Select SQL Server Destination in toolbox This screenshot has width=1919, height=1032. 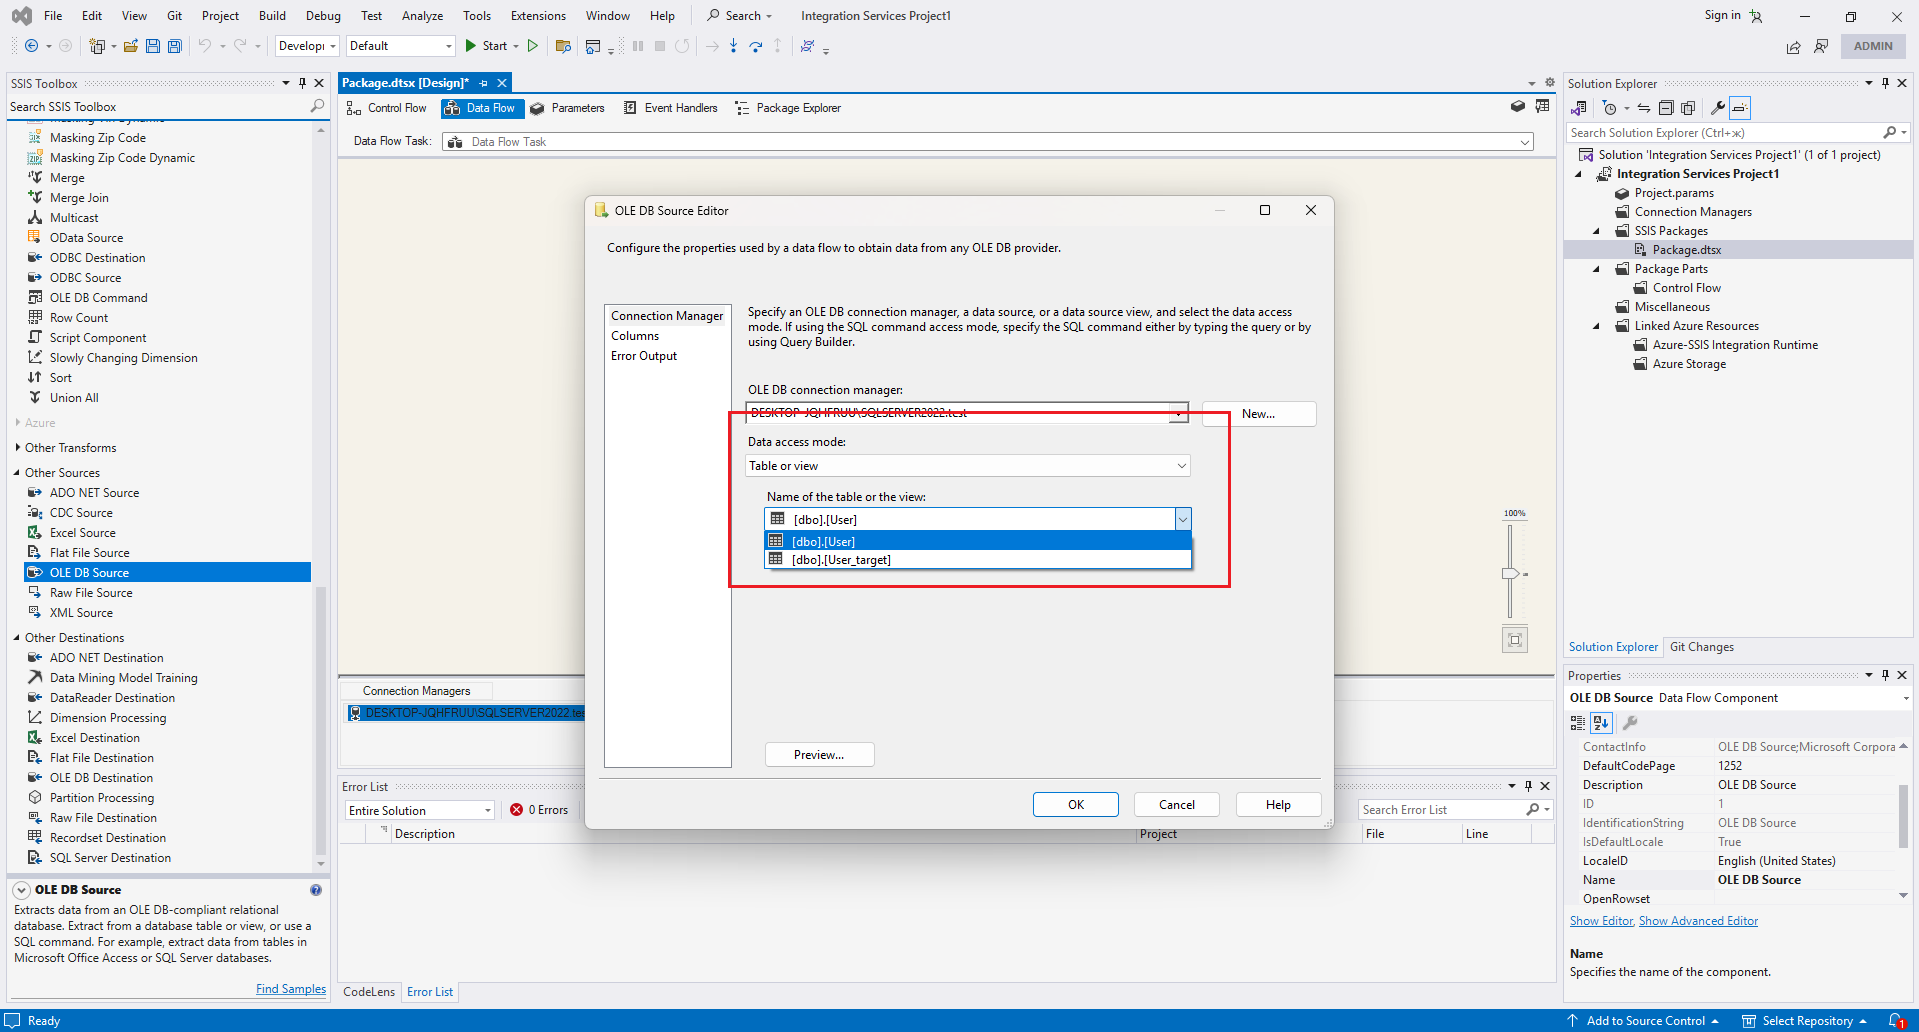point(110,858)
